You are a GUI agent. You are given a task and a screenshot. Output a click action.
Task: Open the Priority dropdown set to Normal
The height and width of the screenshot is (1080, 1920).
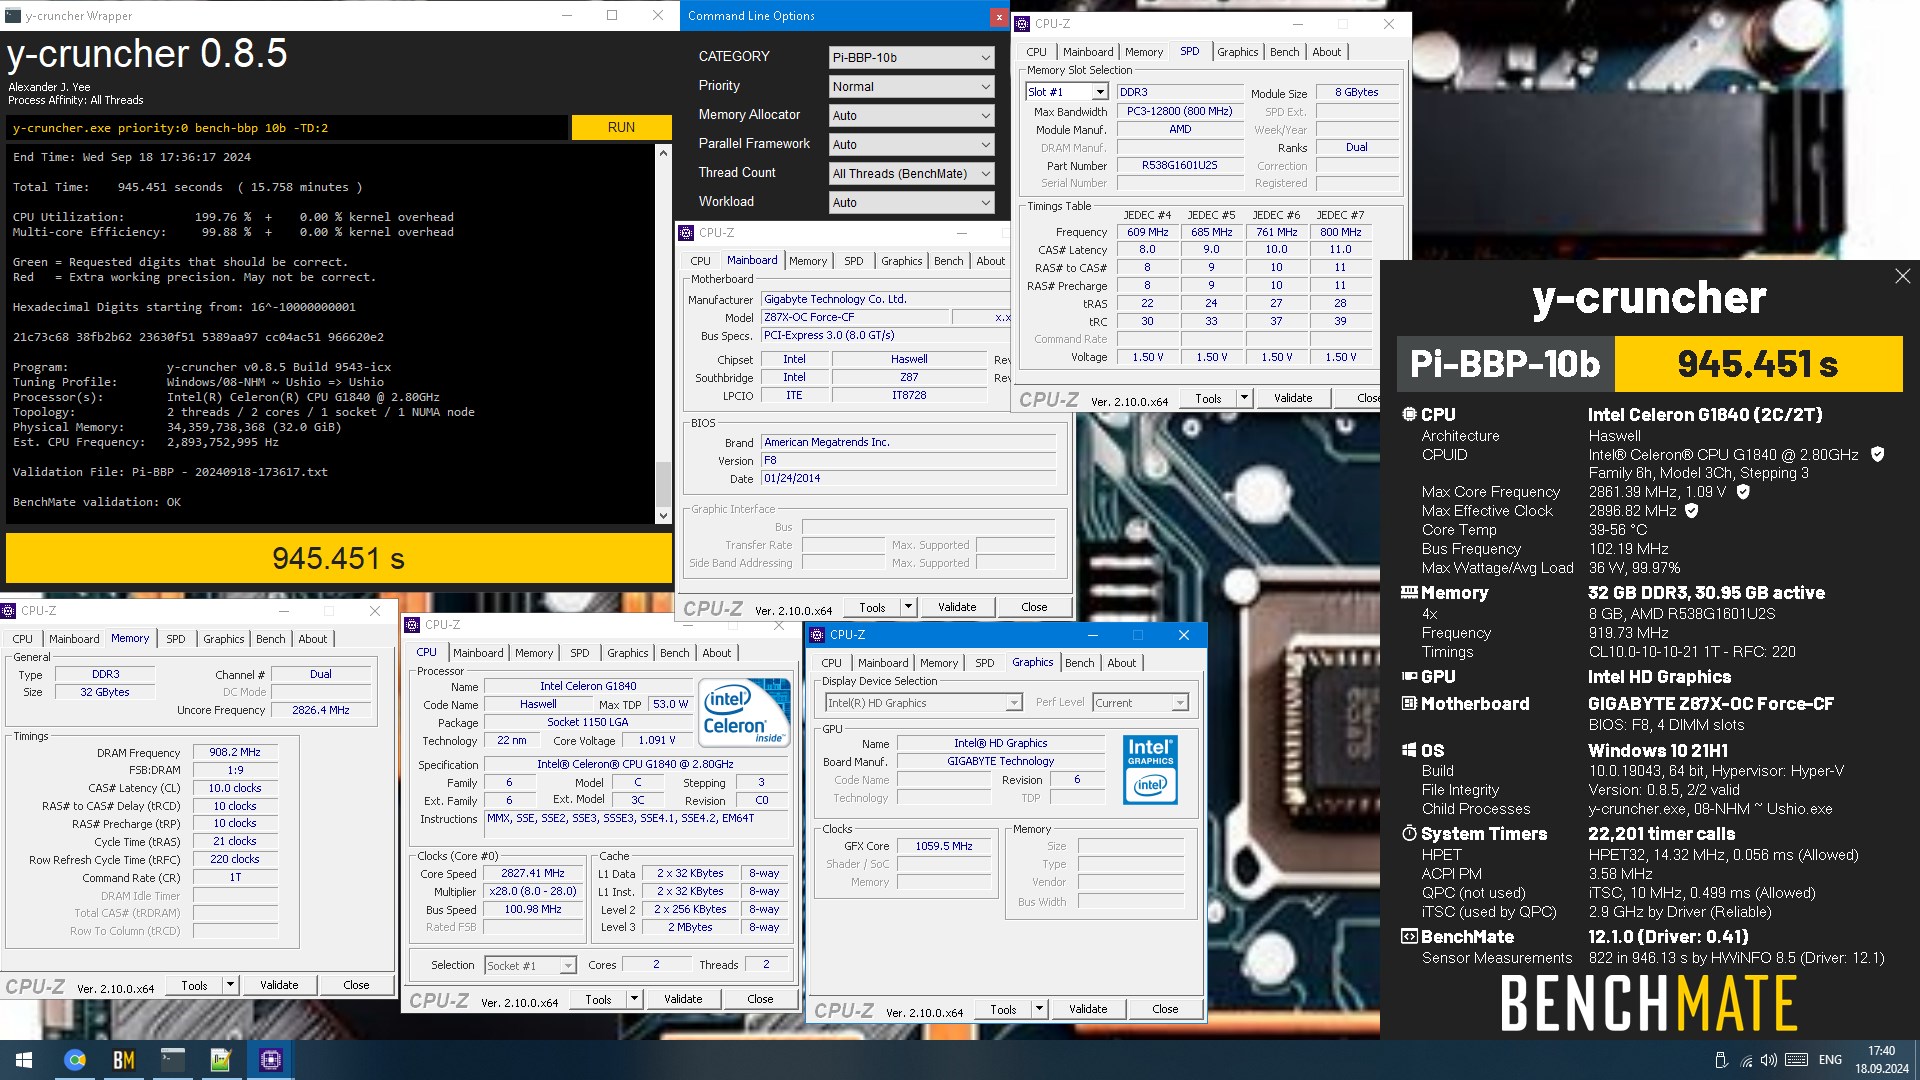click(911, 87)
